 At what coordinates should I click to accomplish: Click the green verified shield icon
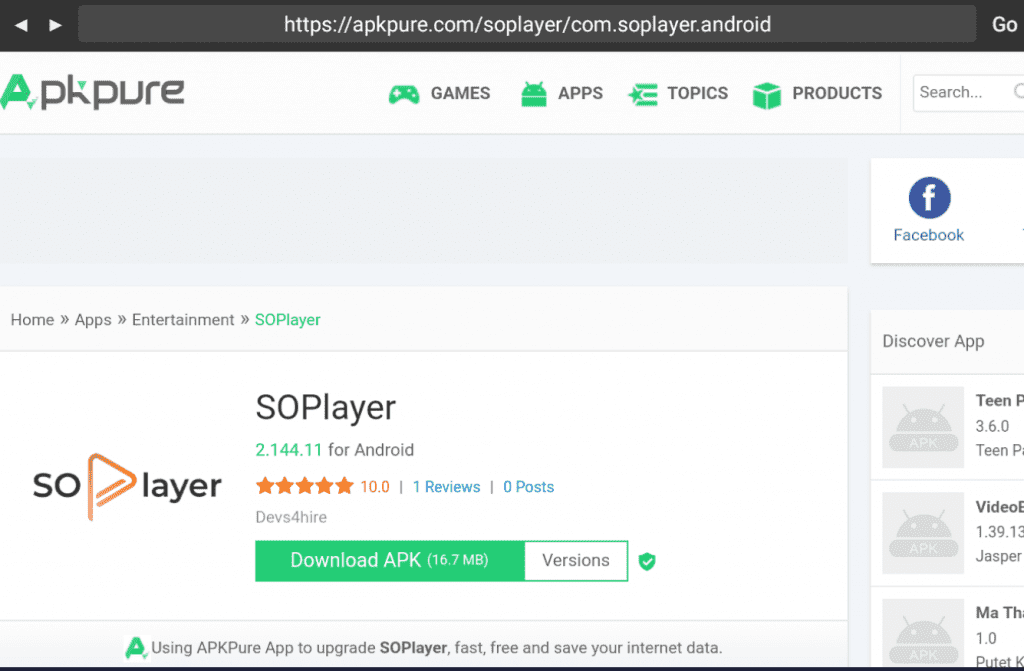point(647,561)
